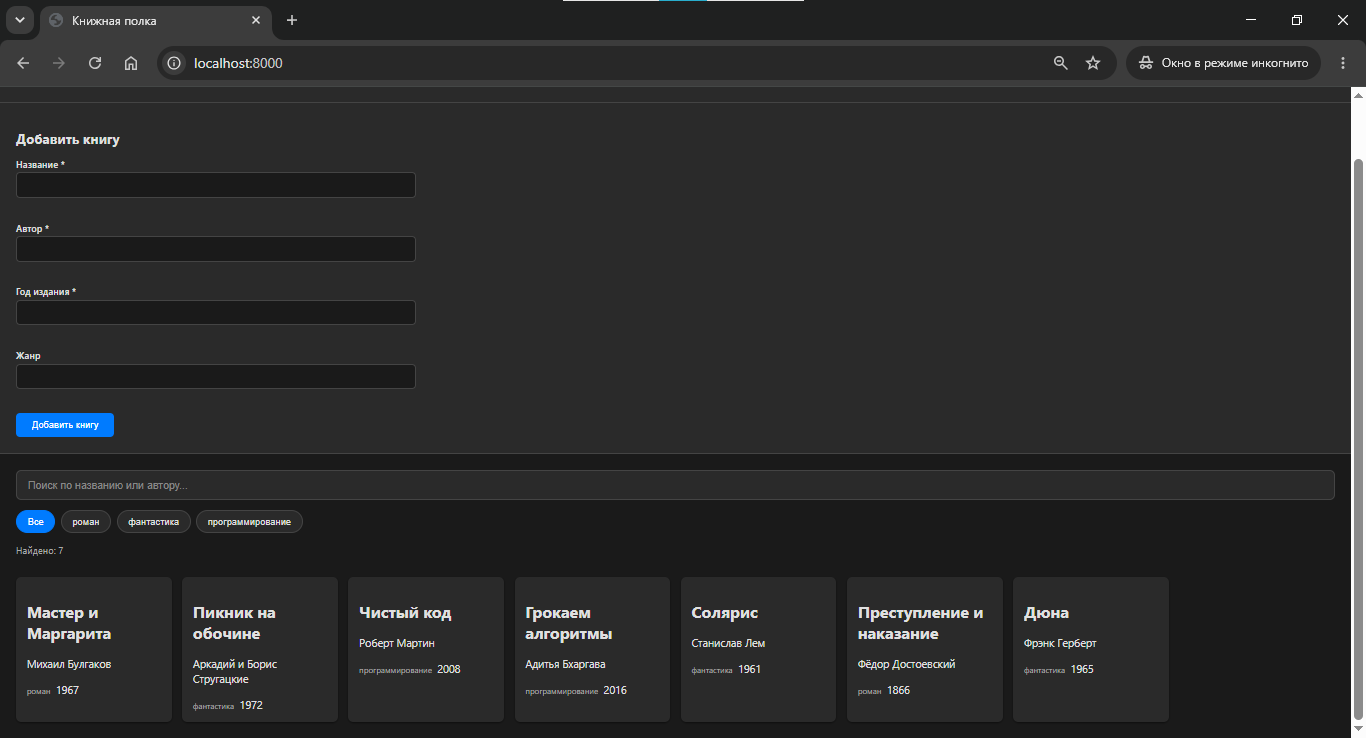Open the browser home page icon
This screenshot has width=1366, height=738.
pos(131,63)
